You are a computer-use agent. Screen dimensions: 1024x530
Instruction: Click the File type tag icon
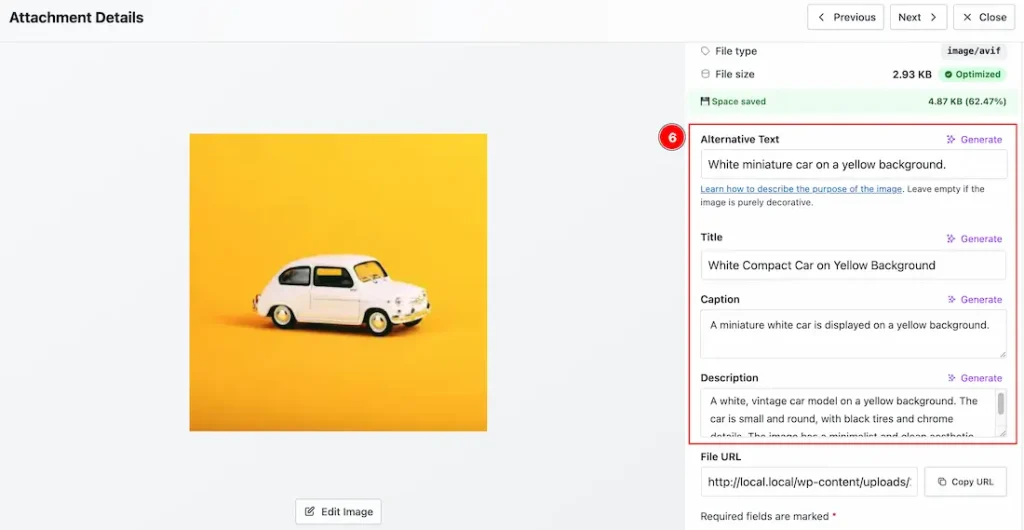705,51
